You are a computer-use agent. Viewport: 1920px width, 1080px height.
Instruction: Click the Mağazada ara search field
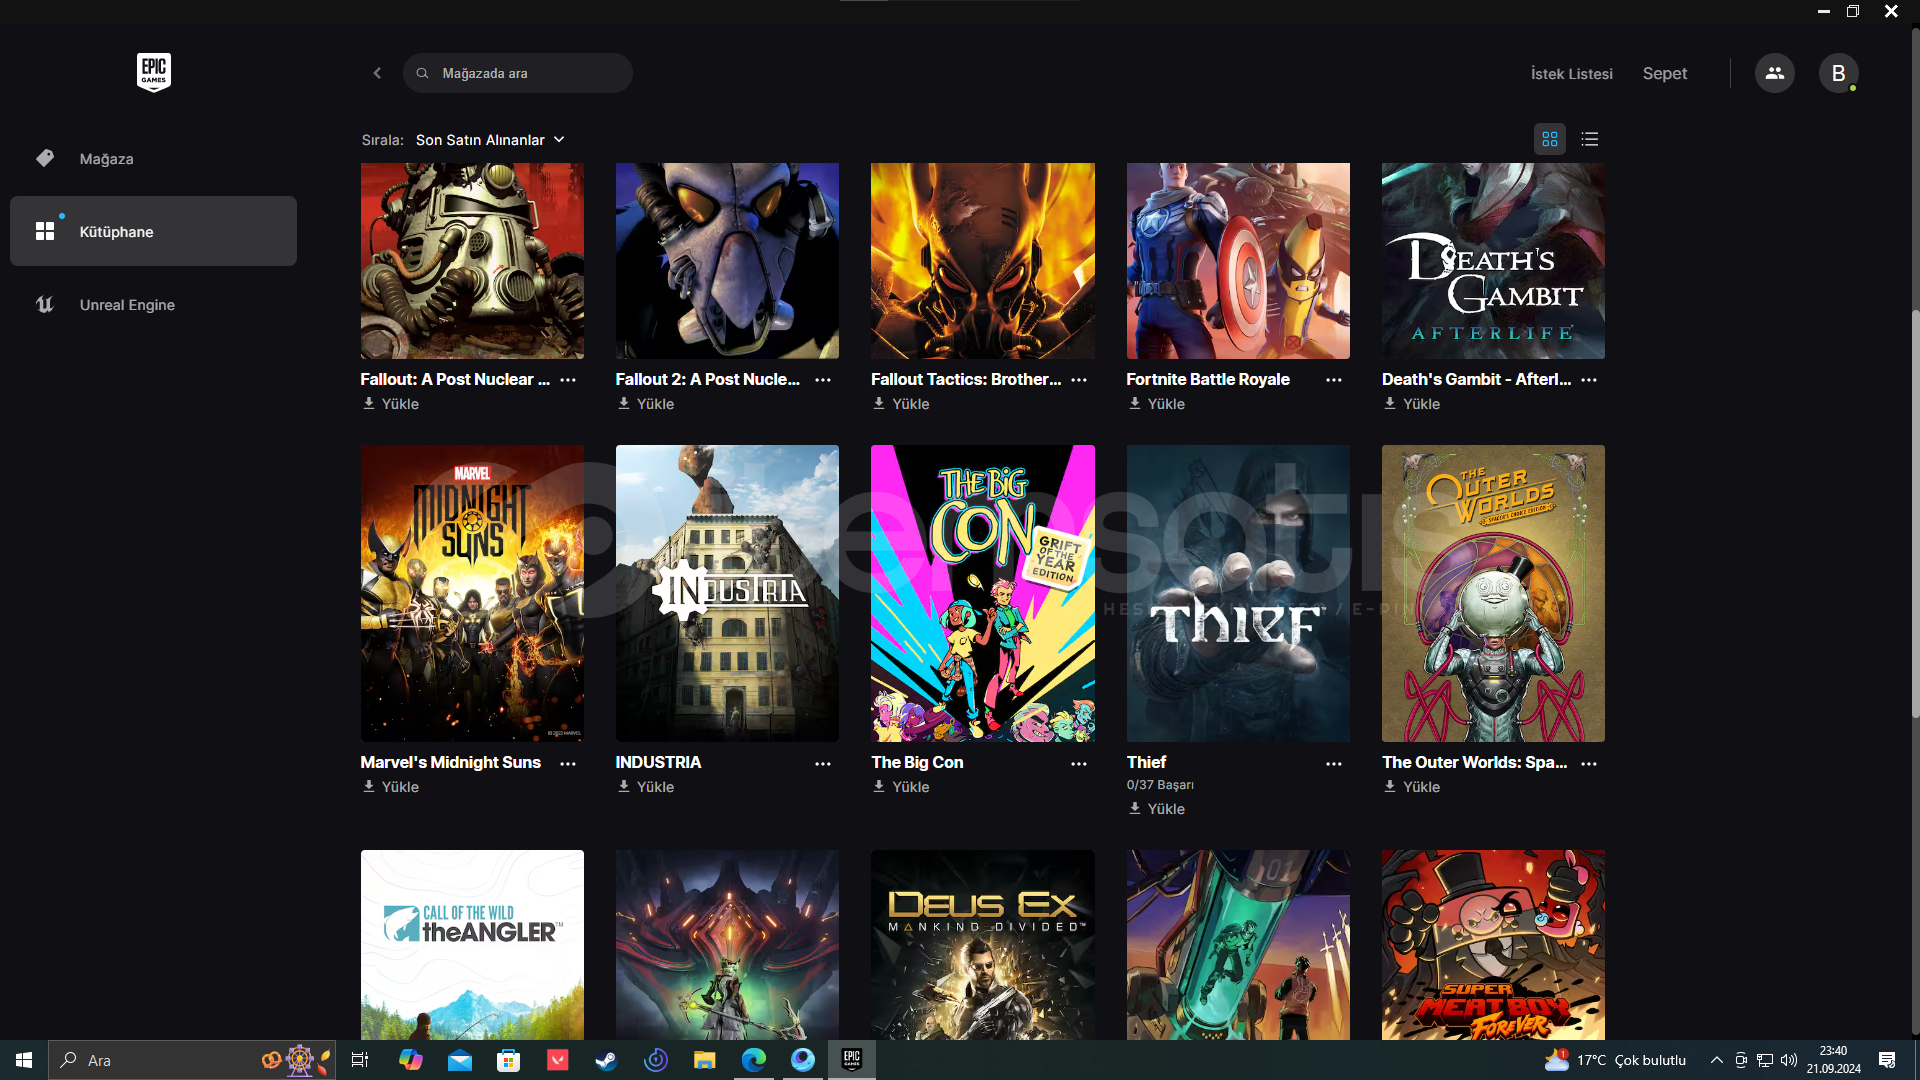(x=518, y=73)
